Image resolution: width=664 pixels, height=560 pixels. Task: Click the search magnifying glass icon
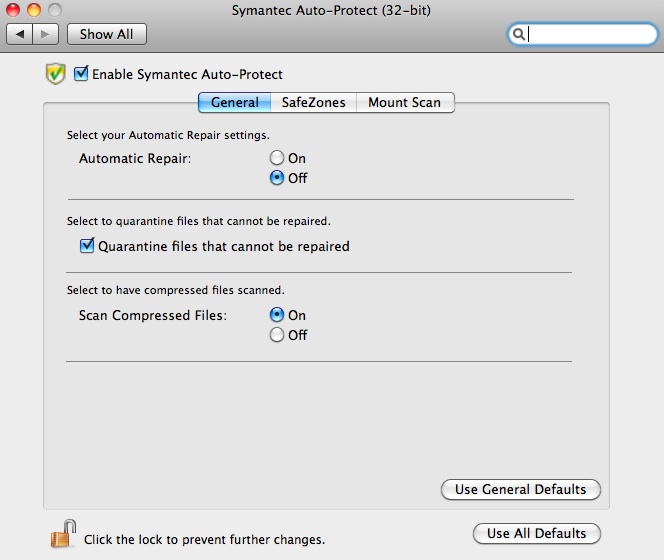519,34
